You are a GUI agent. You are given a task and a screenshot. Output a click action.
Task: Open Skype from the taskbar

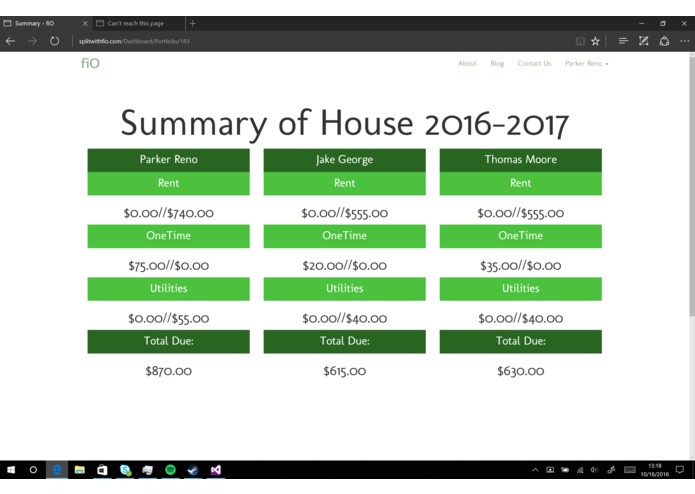(125, 470)
